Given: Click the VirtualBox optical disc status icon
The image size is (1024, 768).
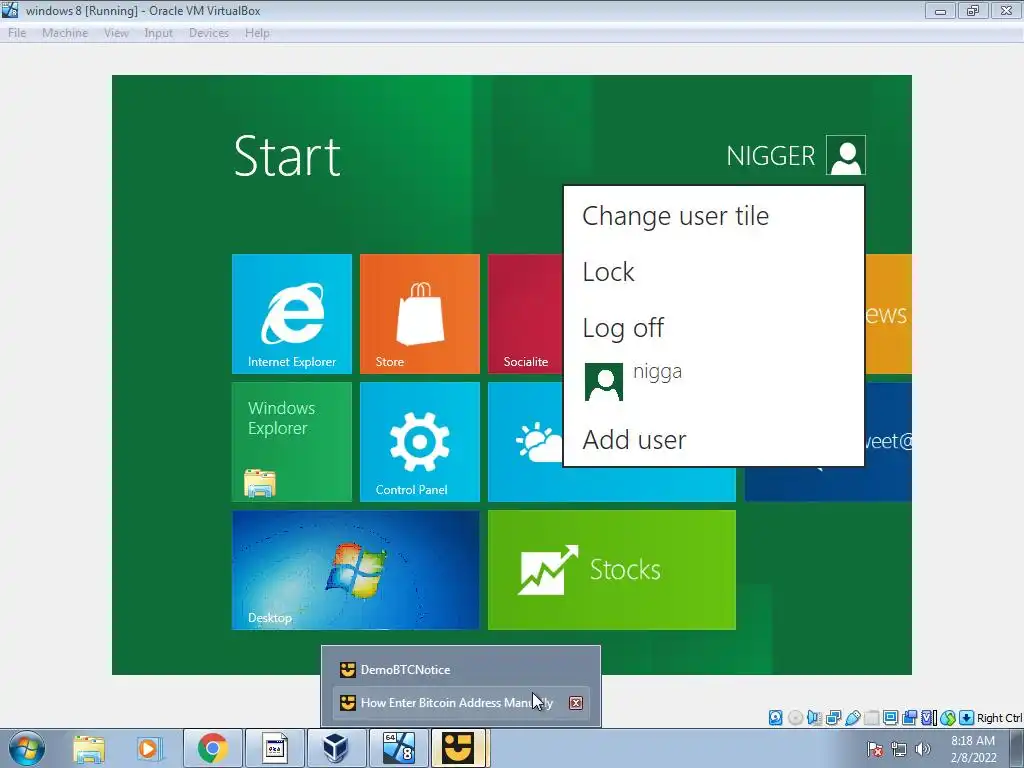Looking at the screenshot, I should [795, 718].
